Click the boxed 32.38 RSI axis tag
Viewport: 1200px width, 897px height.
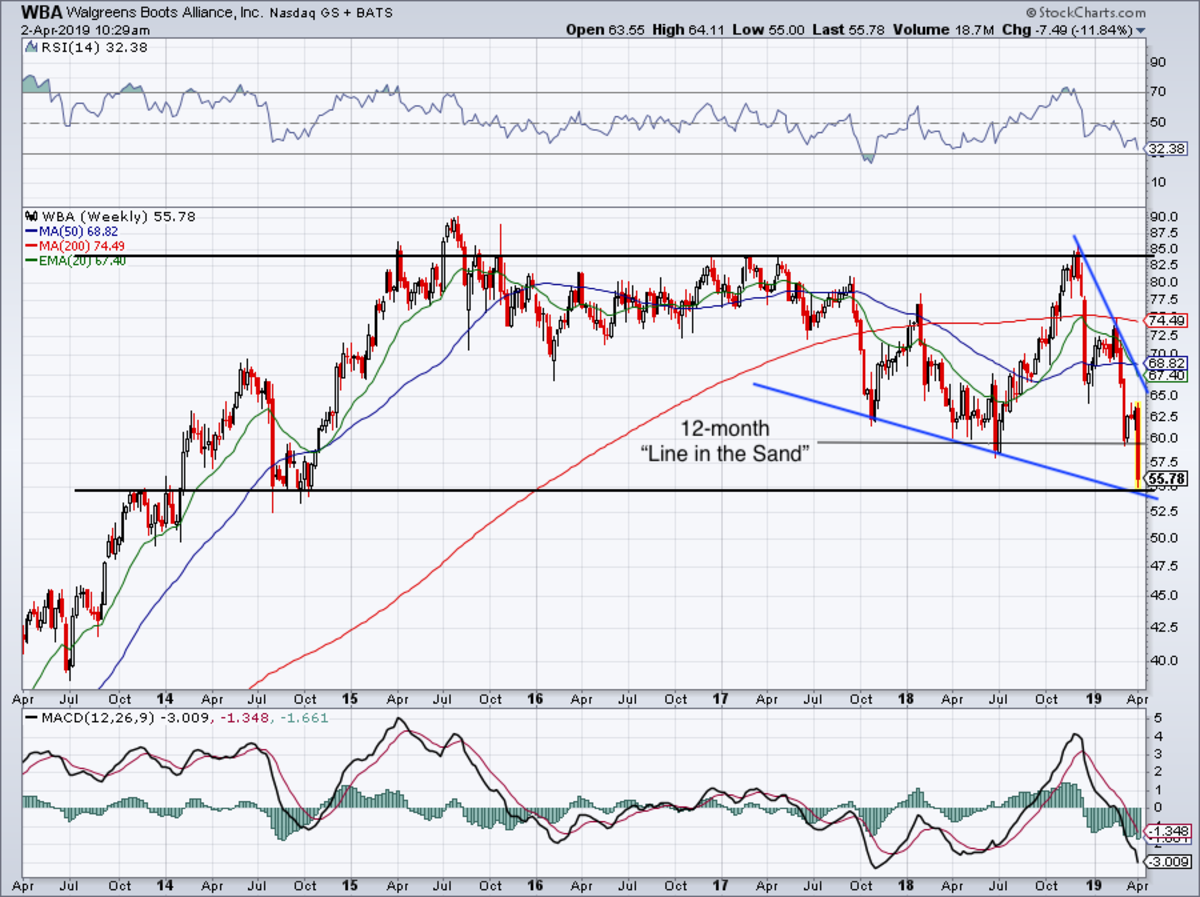pyautogui.click(x=1167, y=147)
